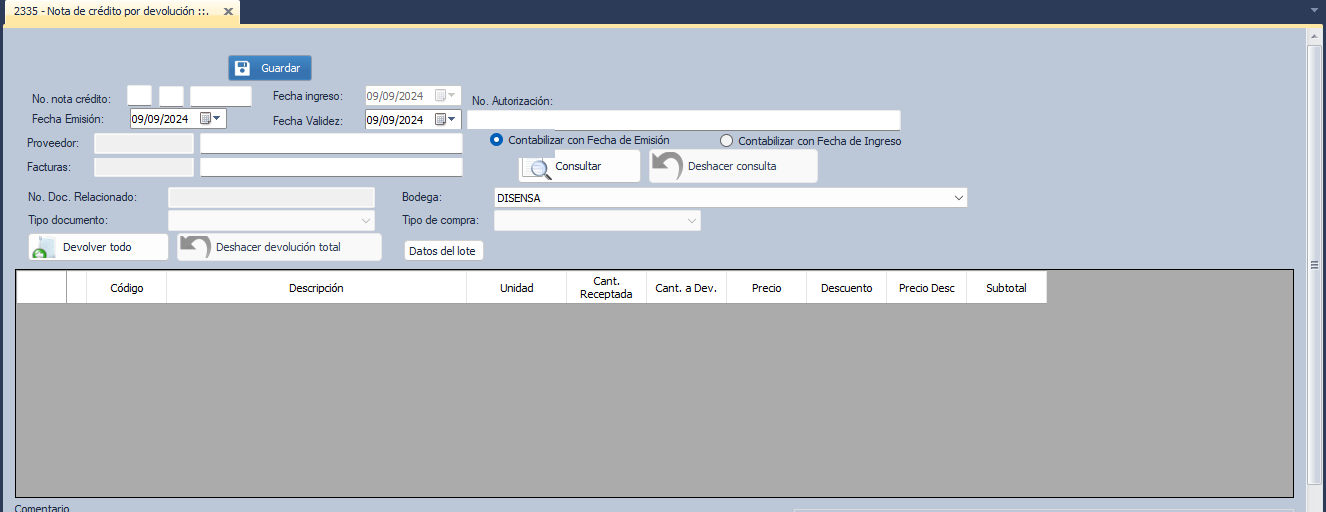Click the No. Autorización text field
The width and height of the screenshot is (1326, 512).
[684, 120]
